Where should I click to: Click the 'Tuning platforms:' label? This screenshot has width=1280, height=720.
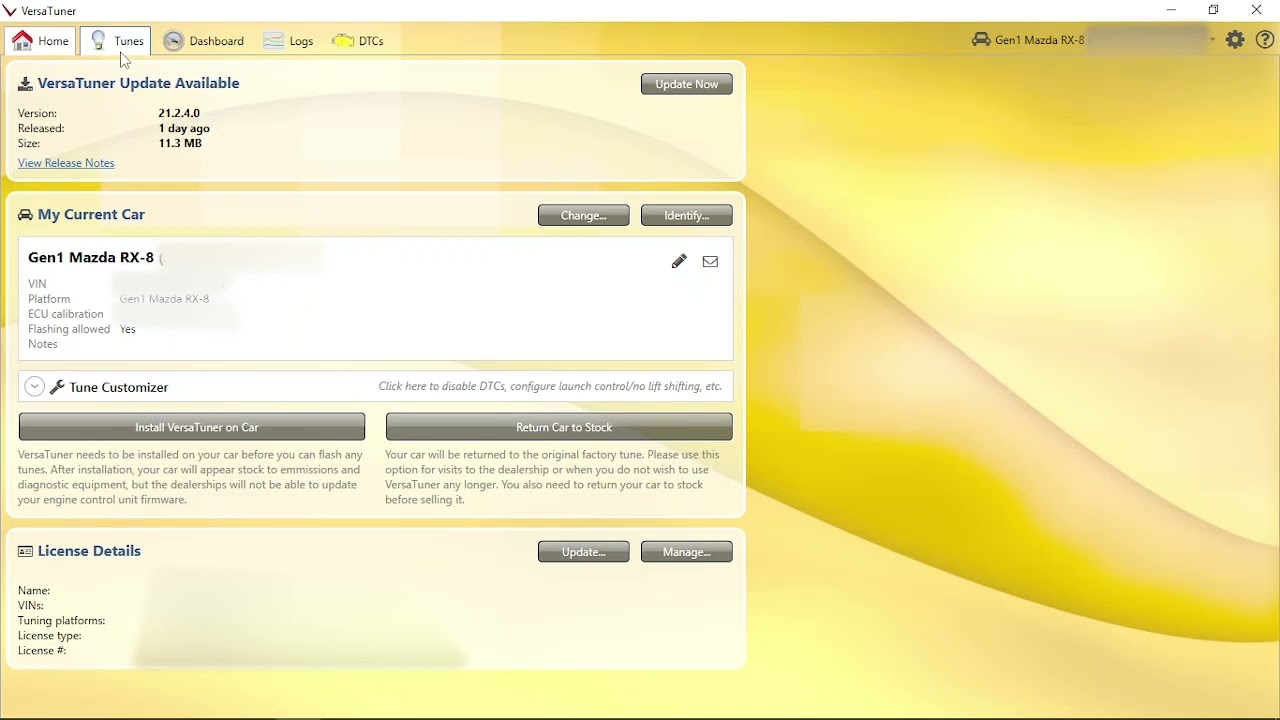[x=61, y=621]
